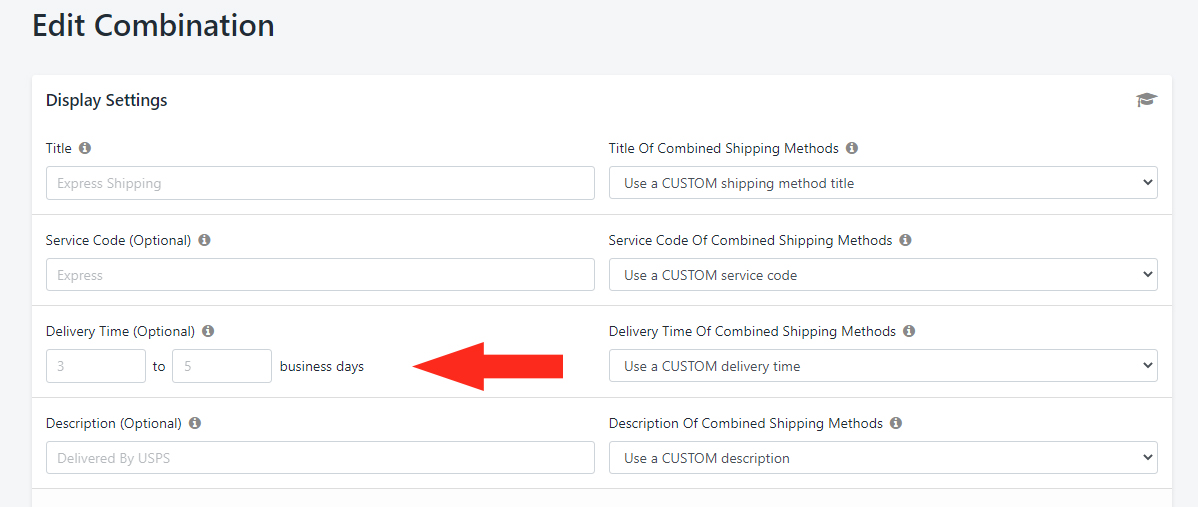
Task: Click info icon next to Delivery Time (Optional)
Action: click(x=208, y=331)
